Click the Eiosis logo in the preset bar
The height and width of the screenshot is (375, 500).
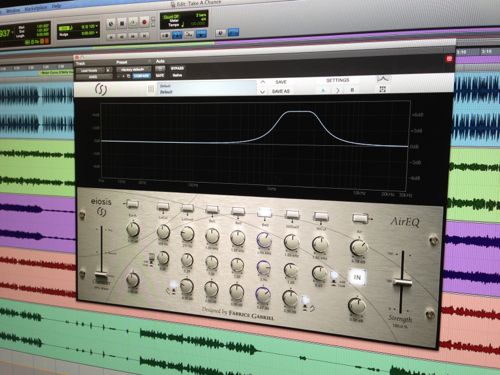[100, 89]
